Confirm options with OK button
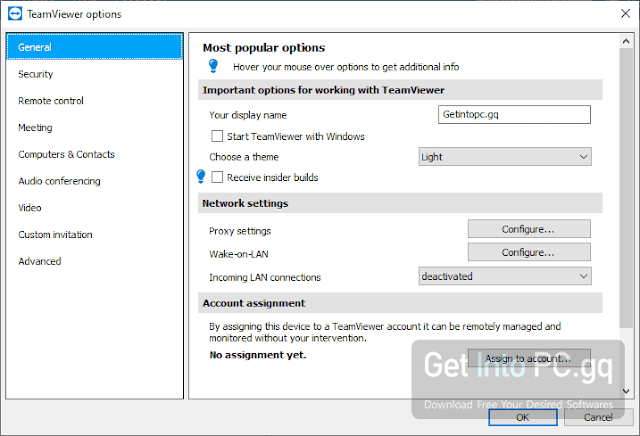The width and height of the screenshot is (640, 436). 523,417
